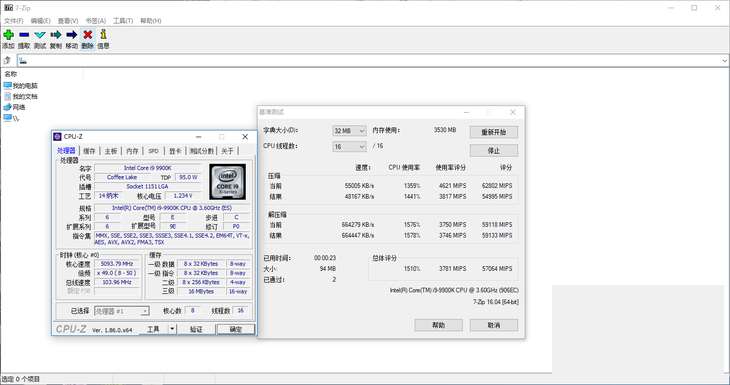Click the bus speed 103.96 MHz value

tap(117, 282)
